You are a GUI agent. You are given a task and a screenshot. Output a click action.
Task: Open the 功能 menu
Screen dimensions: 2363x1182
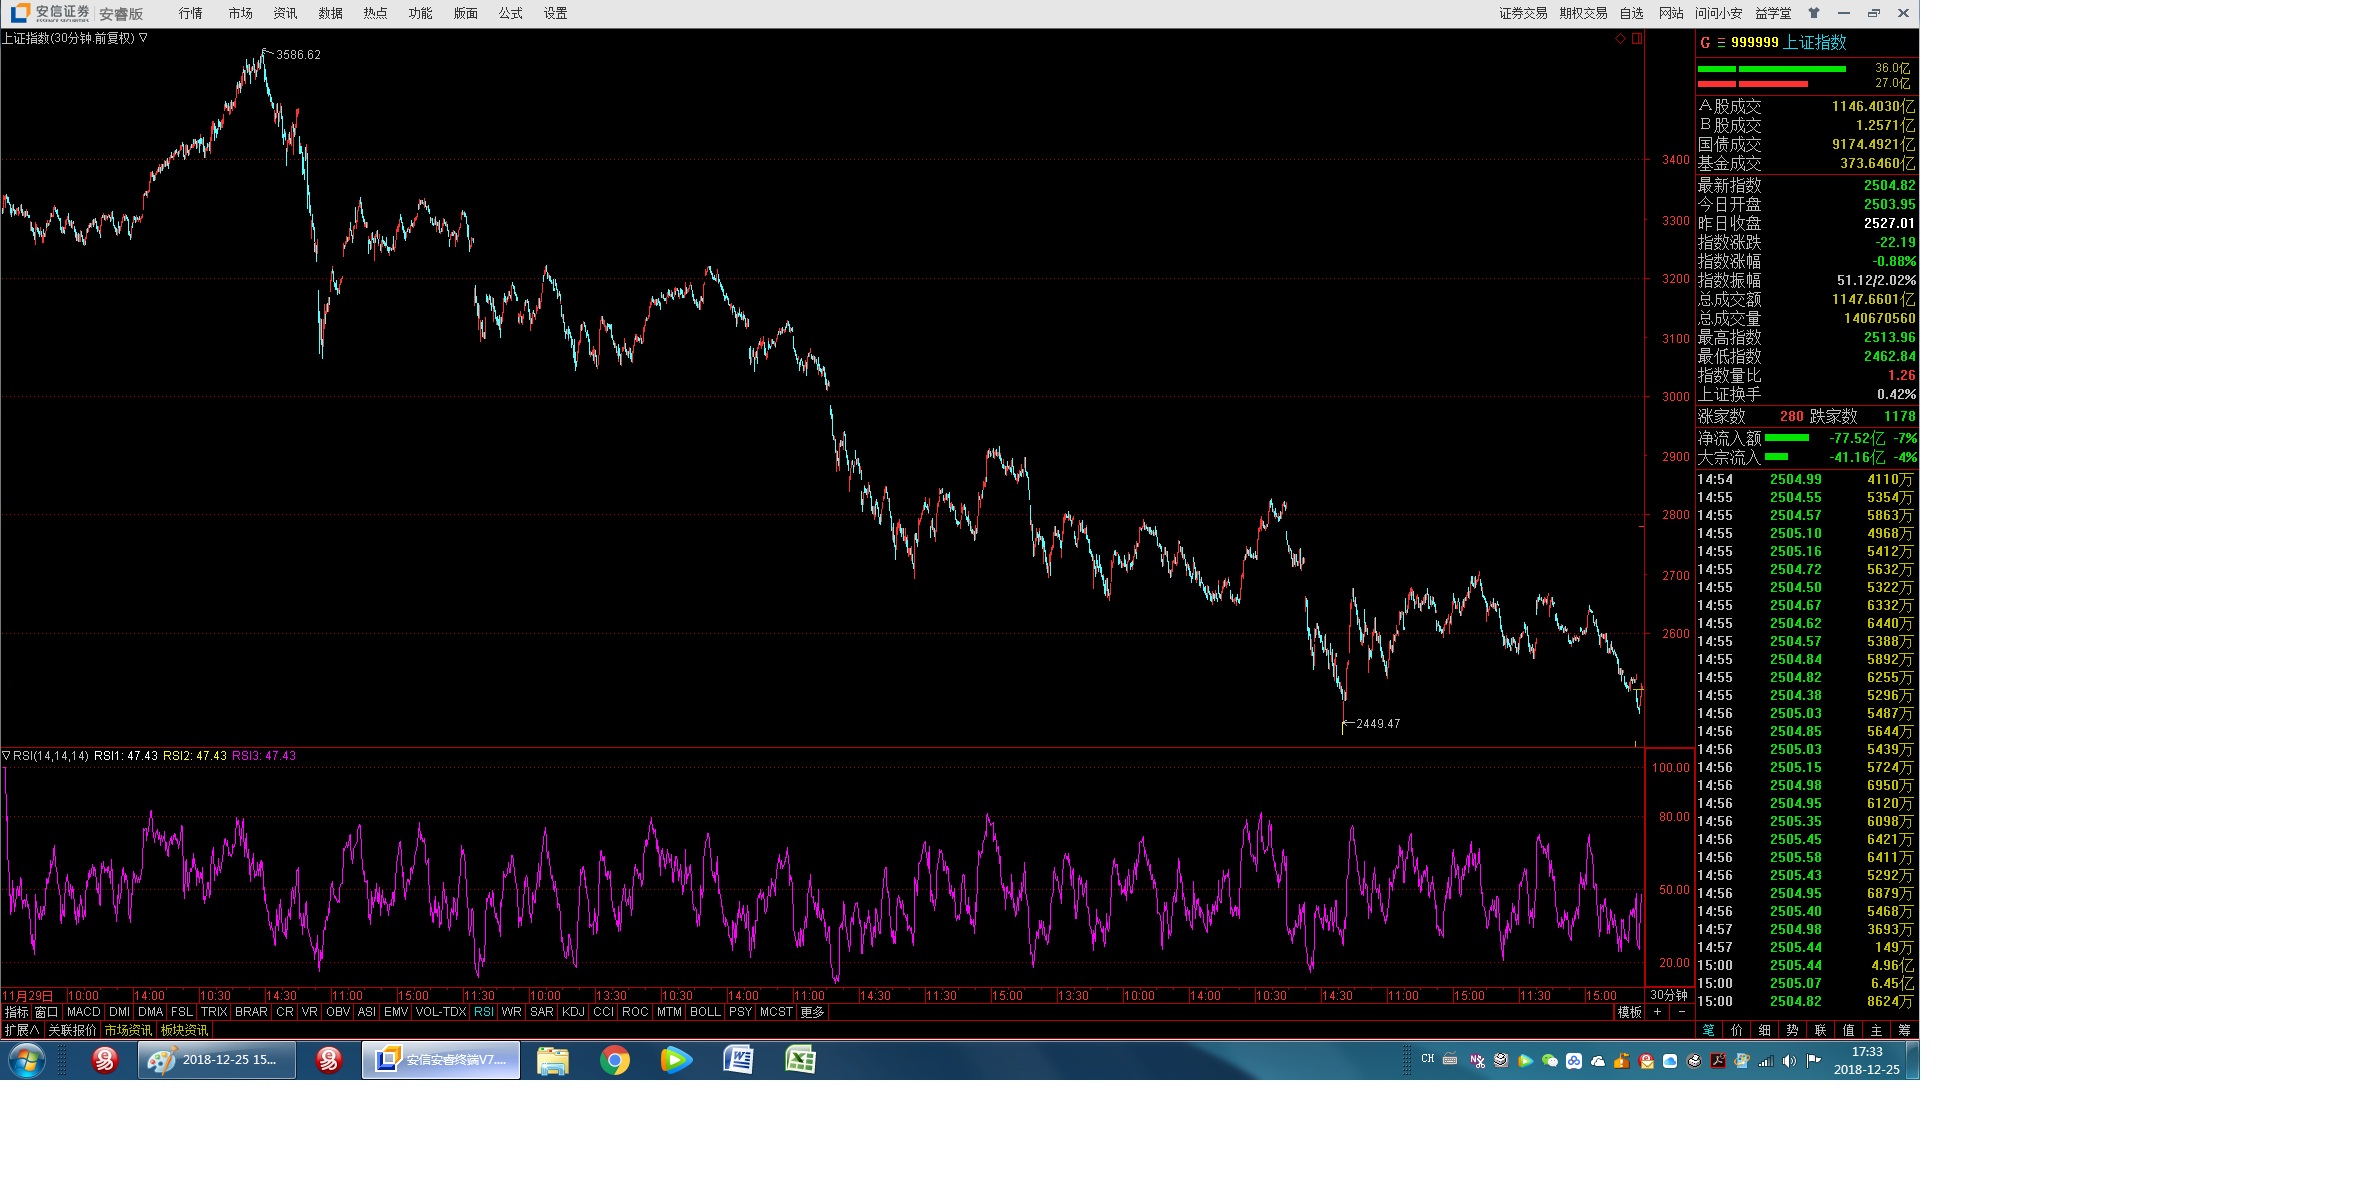[420, 13]
